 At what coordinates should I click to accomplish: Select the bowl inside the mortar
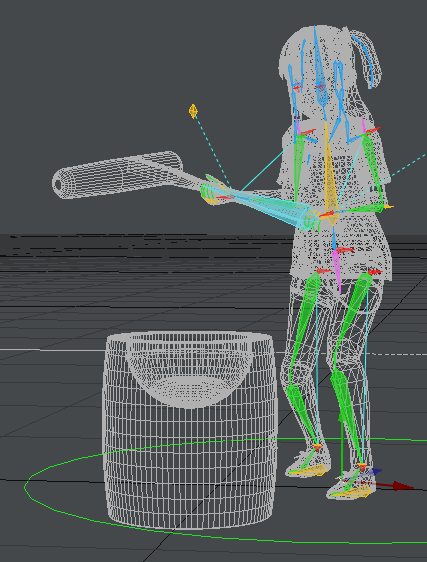[189, 370]
